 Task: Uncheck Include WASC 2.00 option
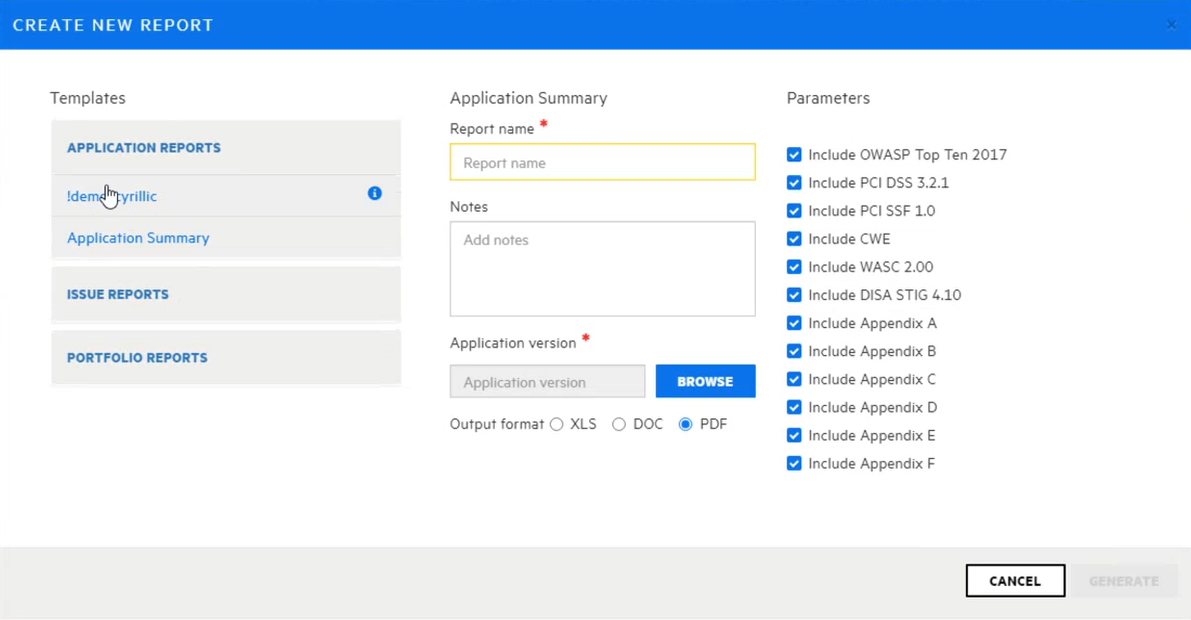tap(794, 267)
